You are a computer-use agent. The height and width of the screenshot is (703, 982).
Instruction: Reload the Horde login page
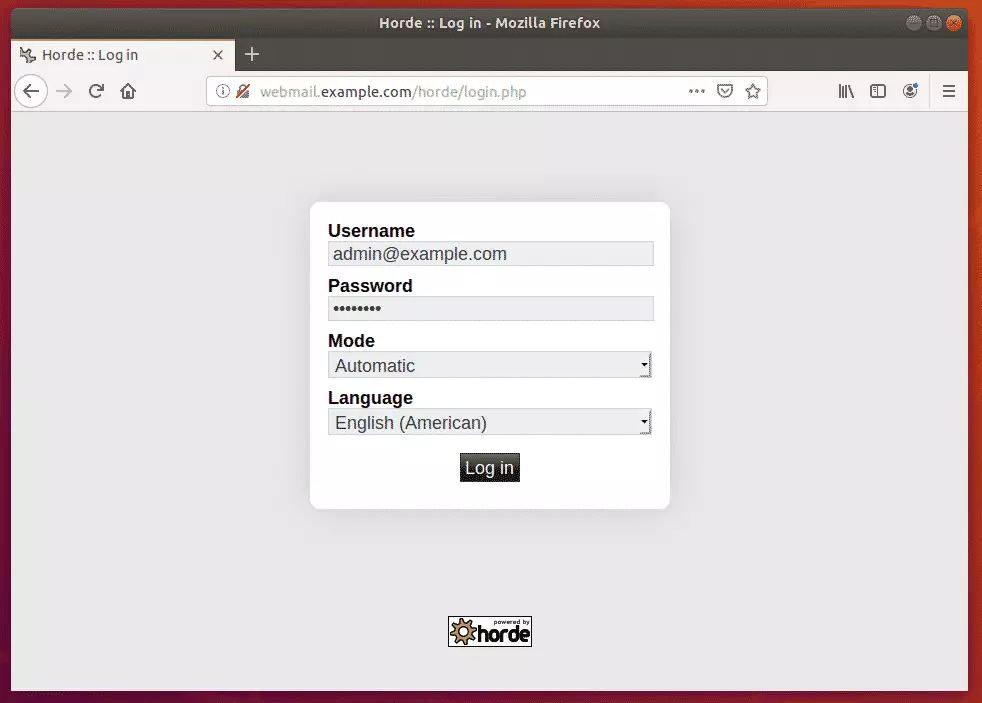[x=96, y=91]
